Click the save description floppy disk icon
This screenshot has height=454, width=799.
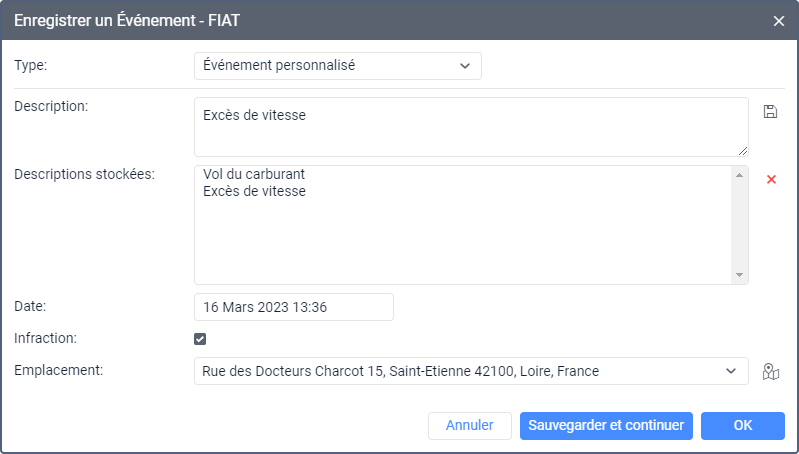pos(770,112)
